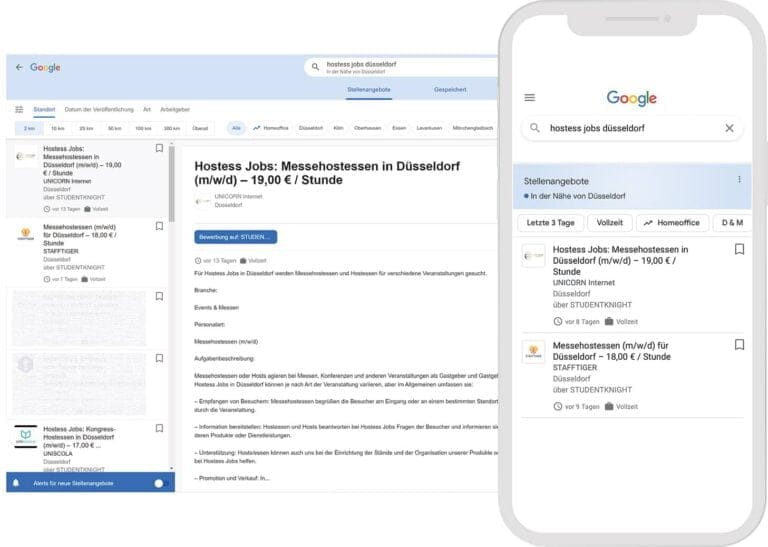Open the hamburger menu on the phone
This screenshot has height=547, width=768.
click(x=529, y=97)
